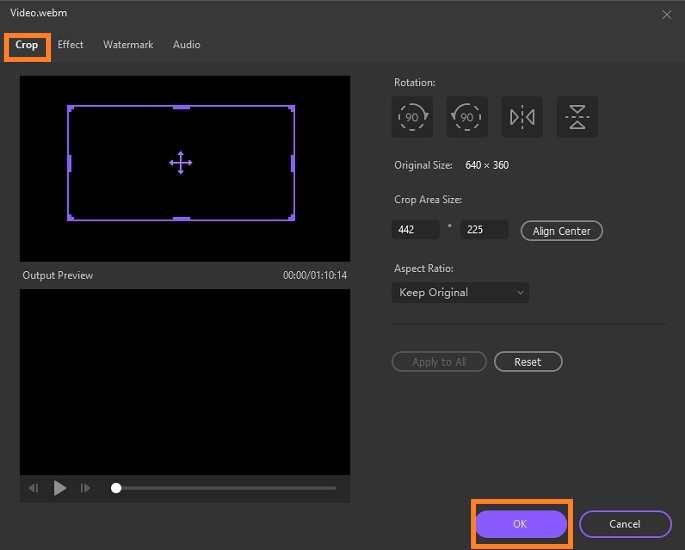Open the Audio tab
The width and height of the screenshot is (685, 550).
coord(187,45)
